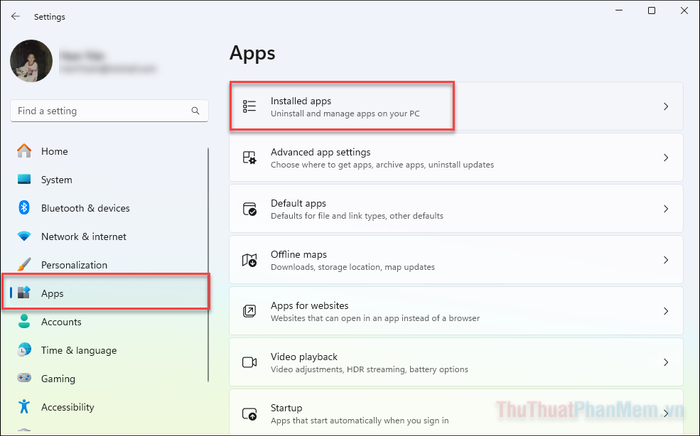Click the Gaming label in sidebar

point(58,379)
